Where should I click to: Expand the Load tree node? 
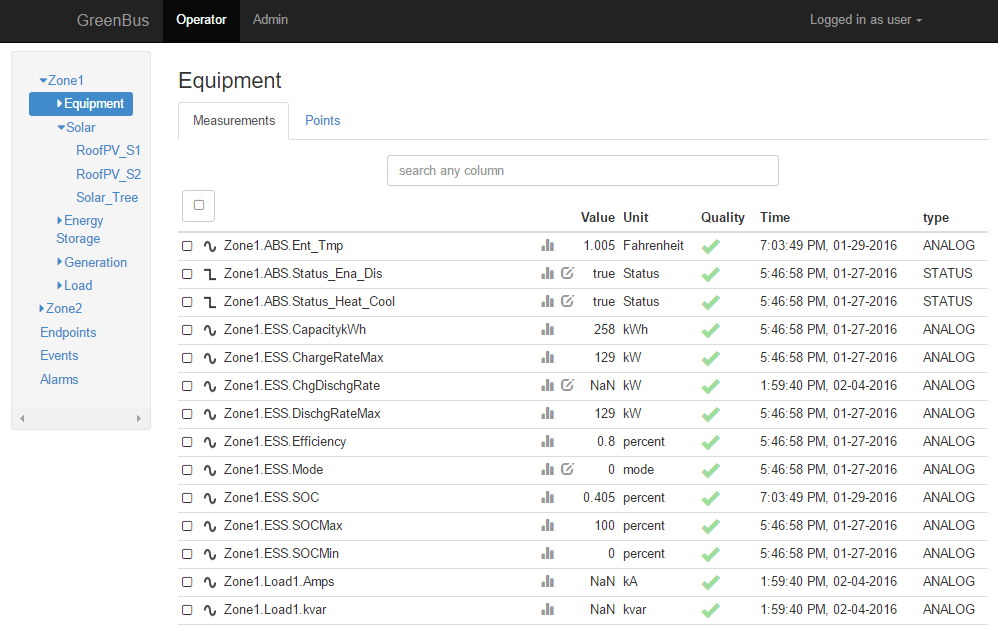(x=60, y=285)
